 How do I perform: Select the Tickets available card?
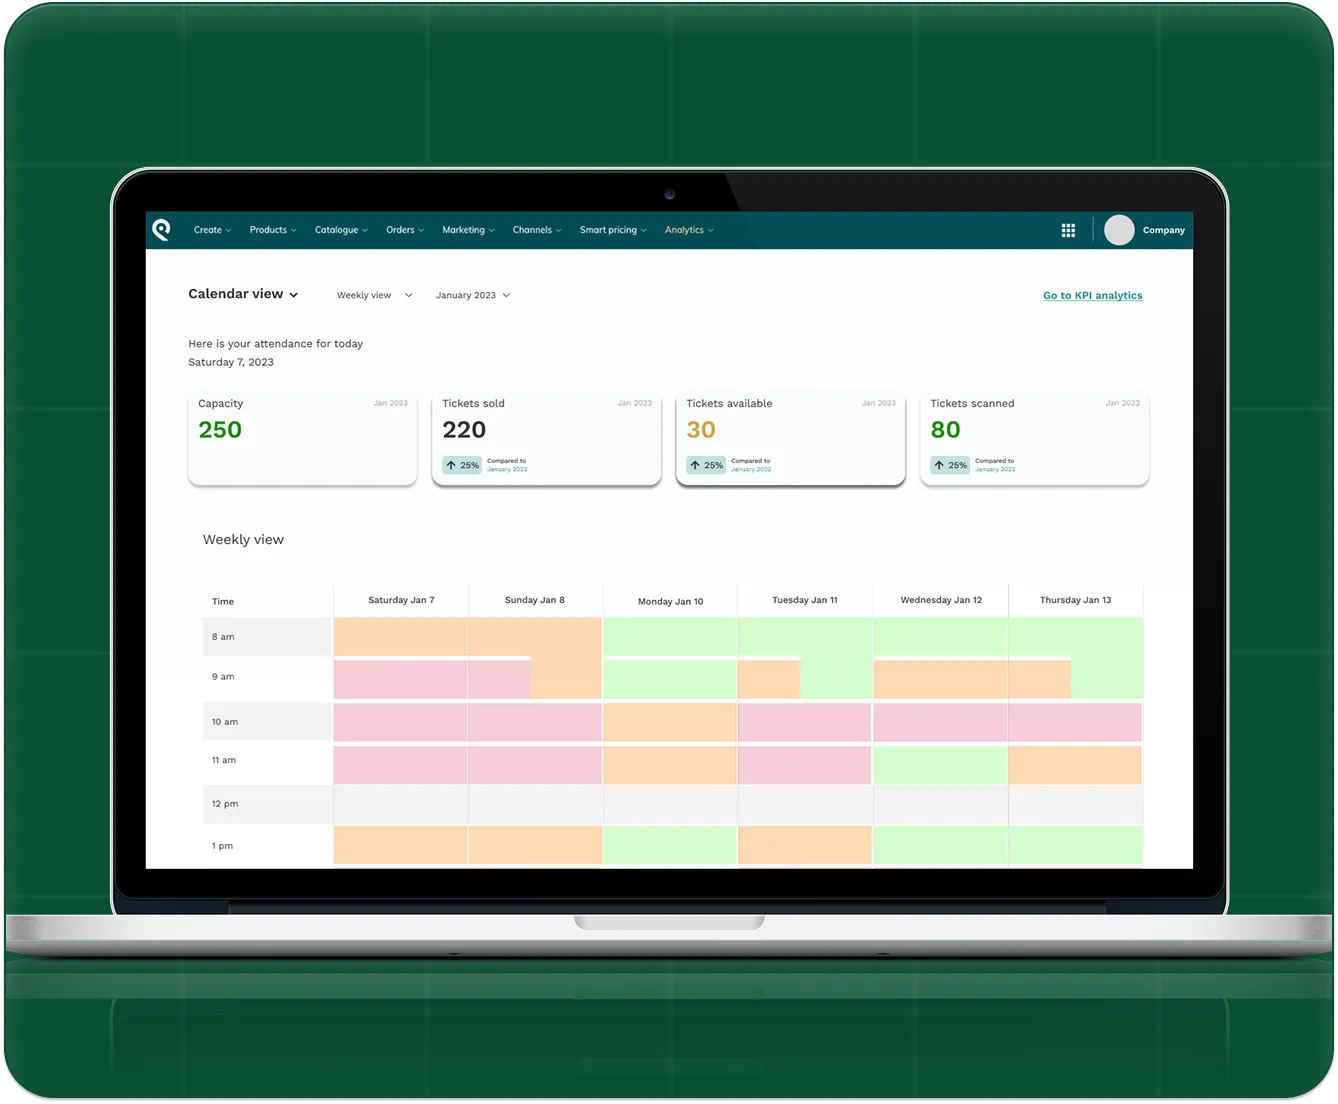(x=790, y=439)
